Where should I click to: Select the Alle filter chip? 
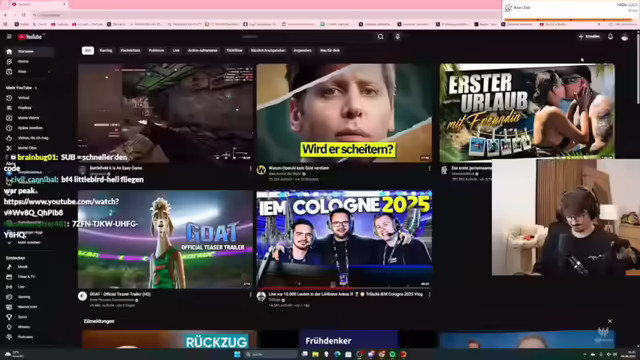[88, 51]
